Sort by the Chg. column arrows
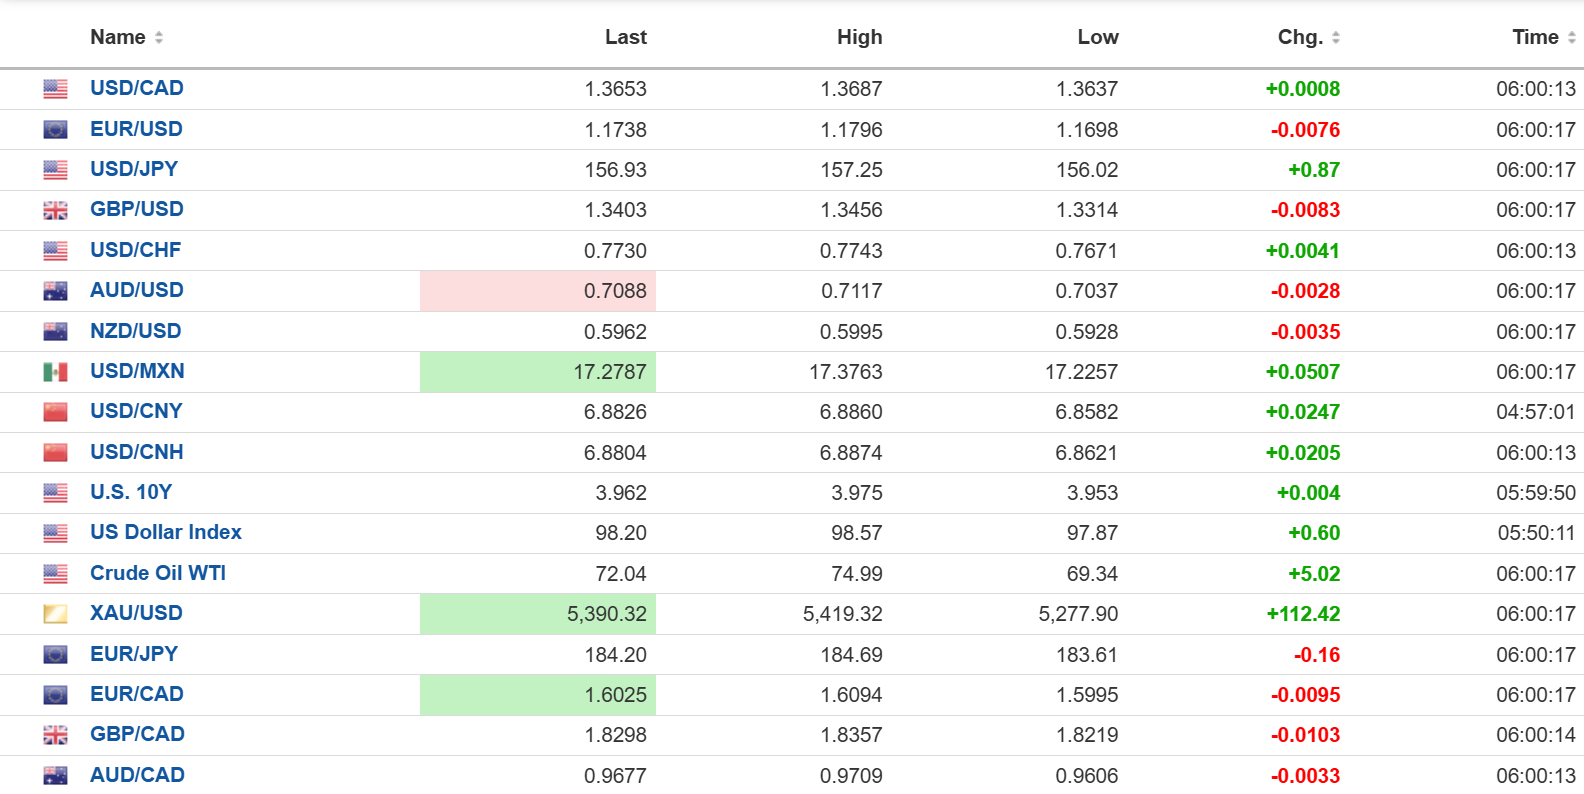The width and height of the screenshot is (1584, 794). pyautogui.click(x=1336, y=38)
